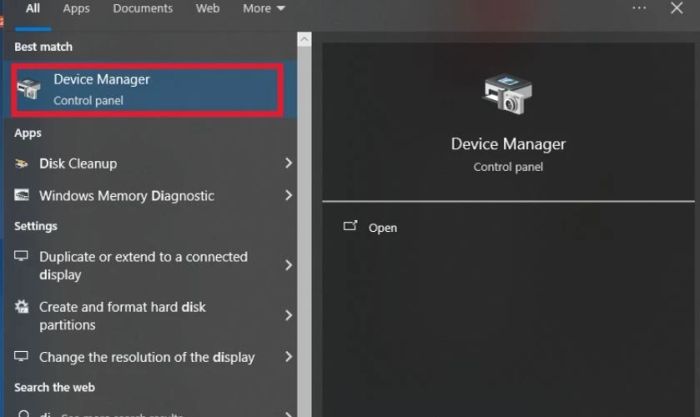Expand the Duplicate or extend display chevron
This screenshot has height=417, width=700.
288,265
